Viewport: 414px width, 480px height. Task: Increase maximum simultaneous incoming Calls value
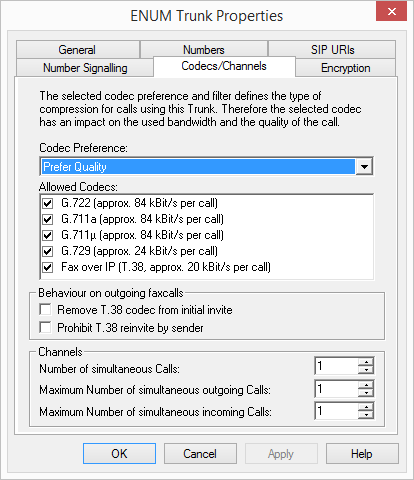coord(366,407)
